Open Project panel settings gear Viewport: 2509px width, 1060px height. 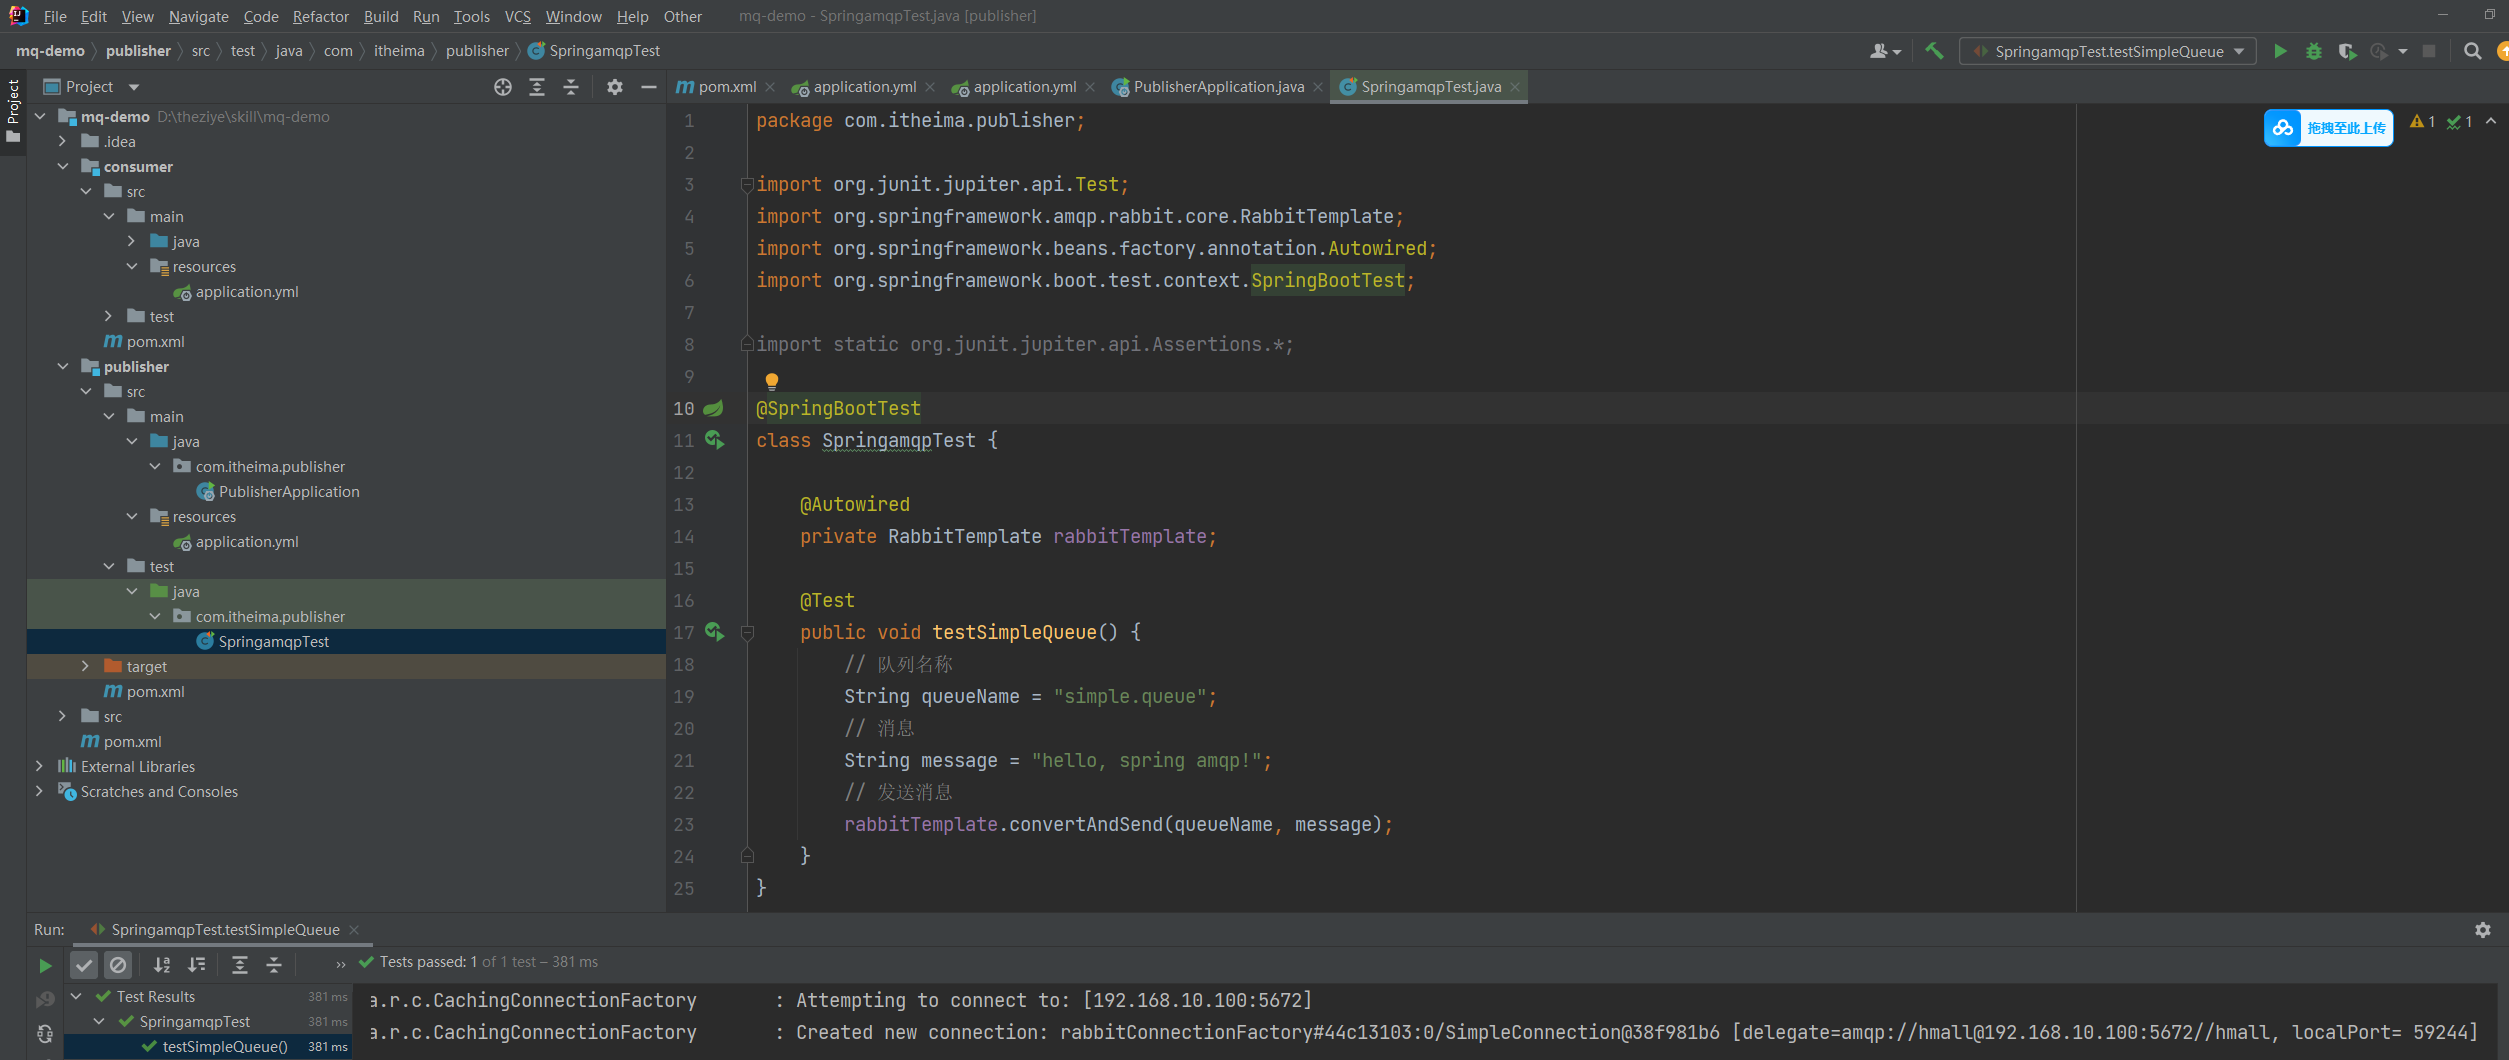pos(615,87)
